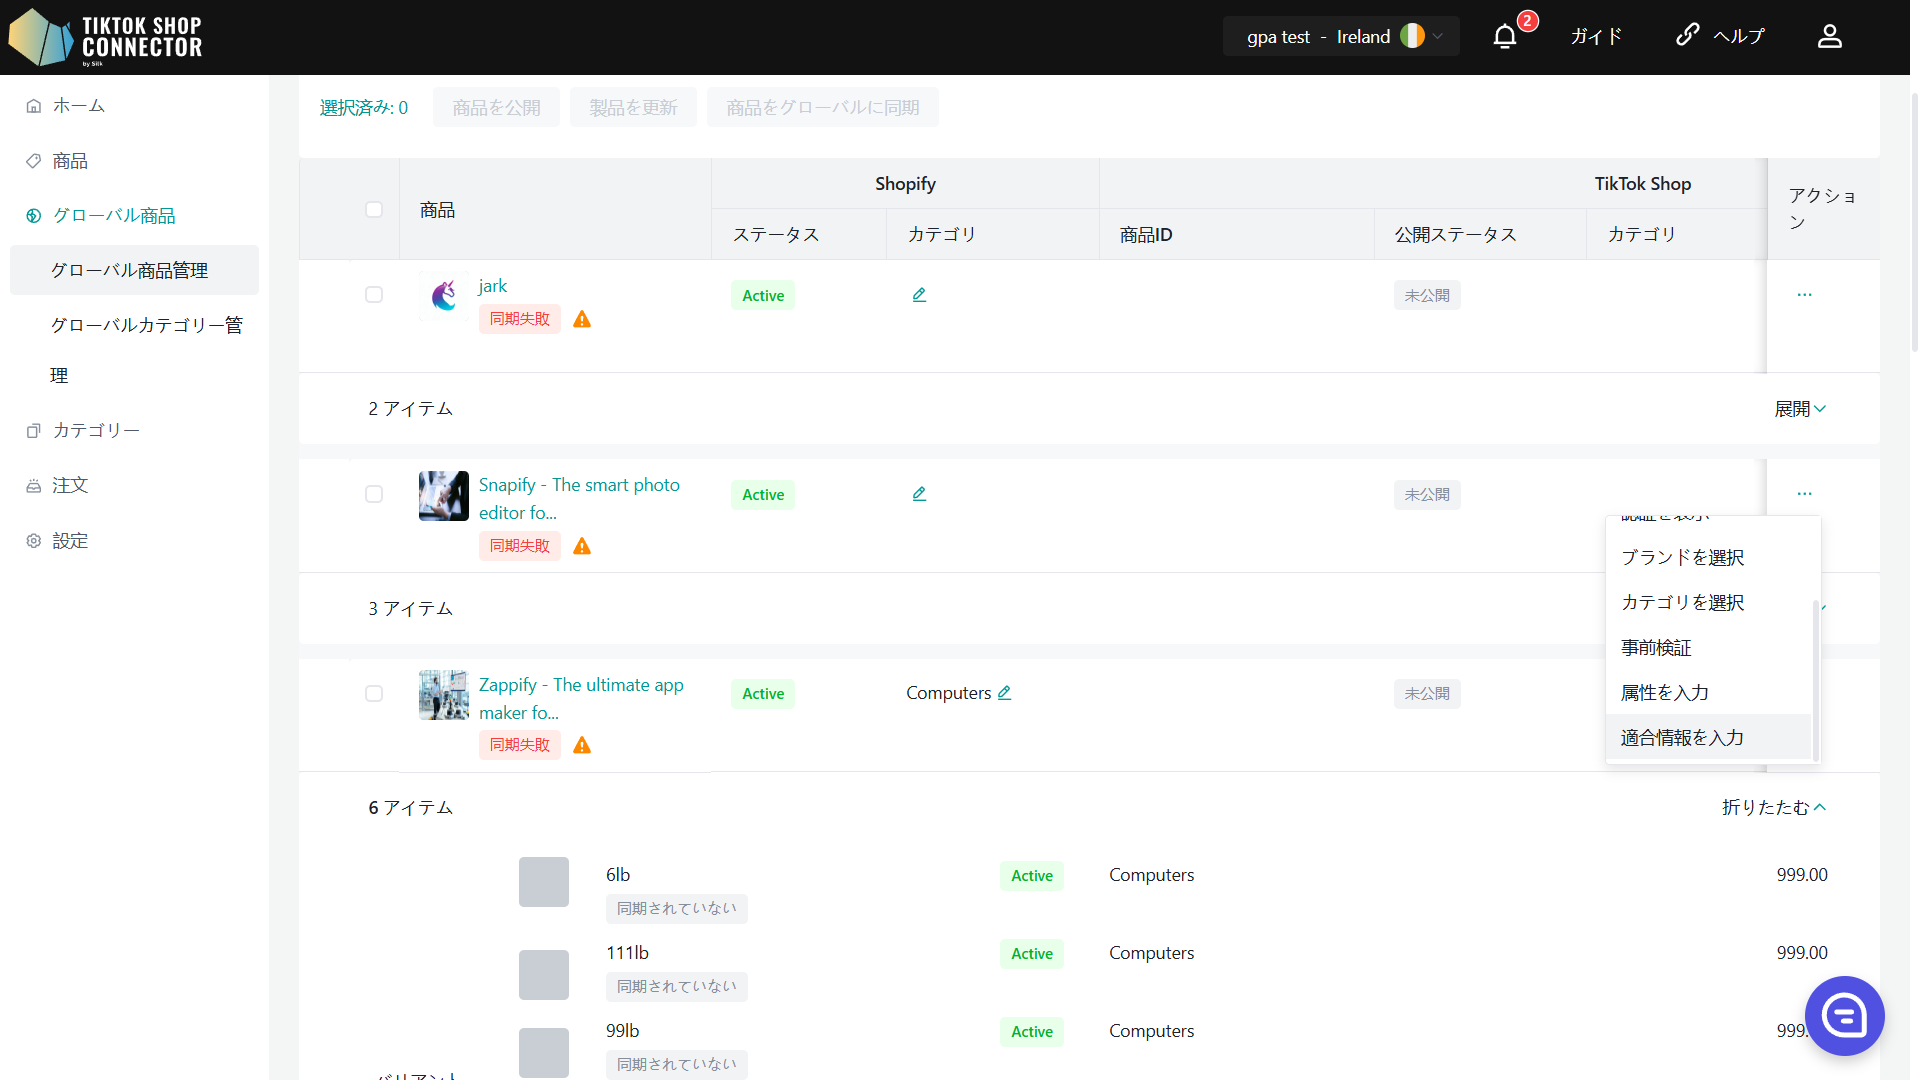
Task: Edit the Computers category for Zappify
Action: [1004, 693]
